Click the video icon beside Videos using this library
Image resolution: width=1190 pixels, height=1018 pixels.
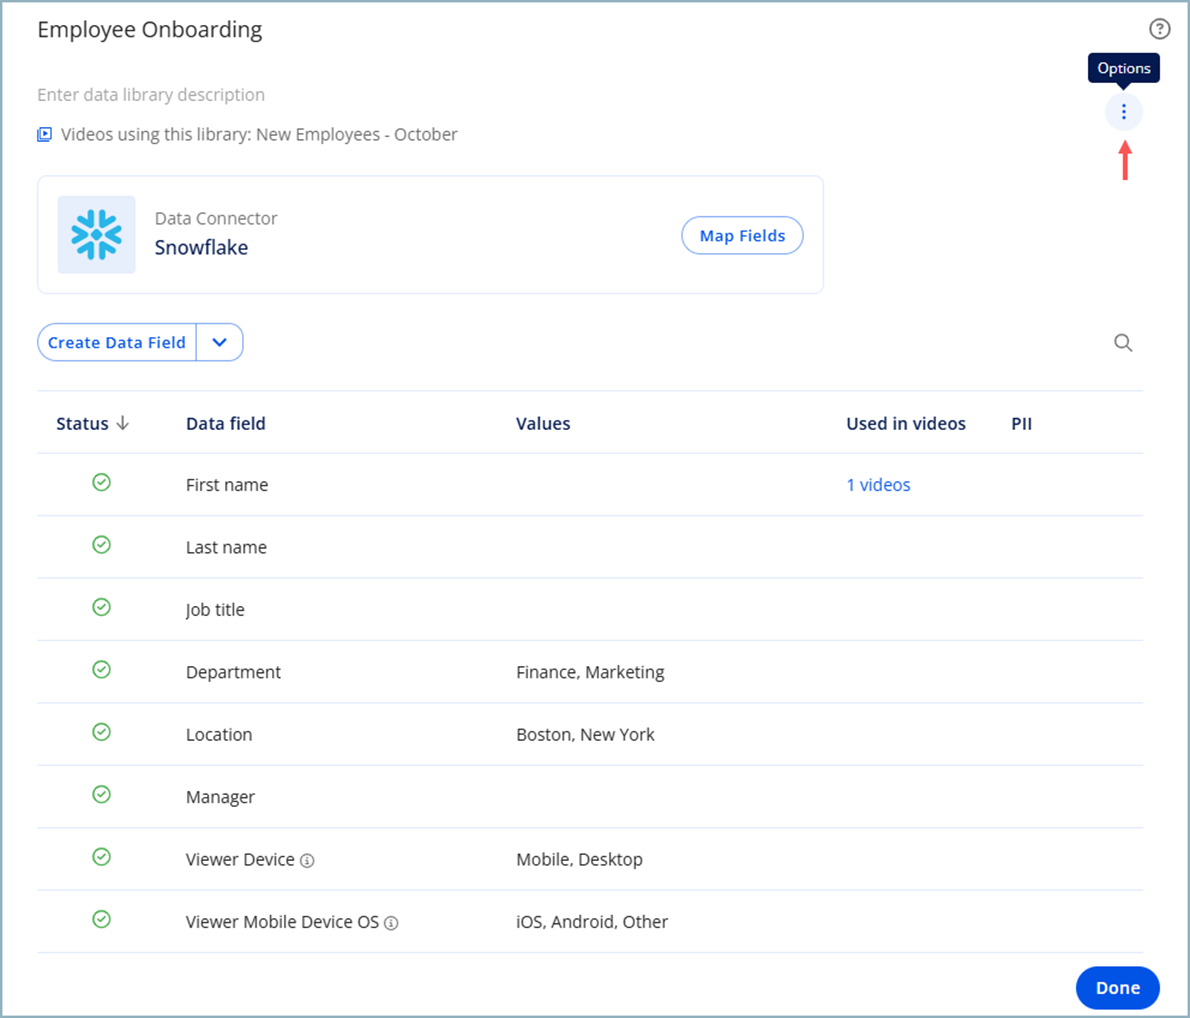click(45, 135)
